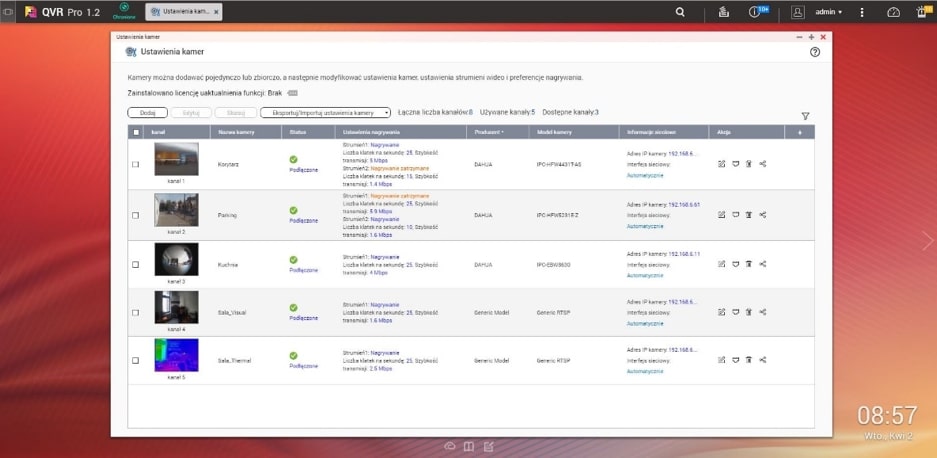Open IP address link 192.168.6.11
The image size is (937, 458).
[x=684, y=254]
